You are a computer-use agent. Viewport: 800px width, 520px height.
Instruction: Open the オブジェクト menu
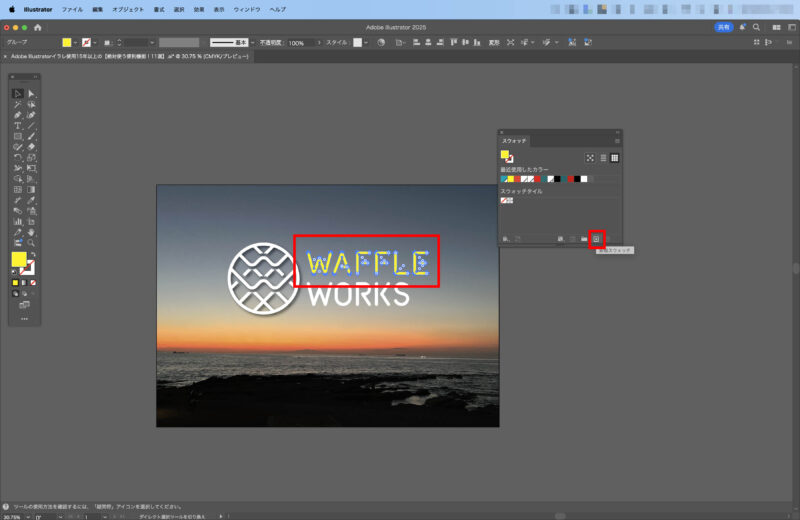(128, 8)
